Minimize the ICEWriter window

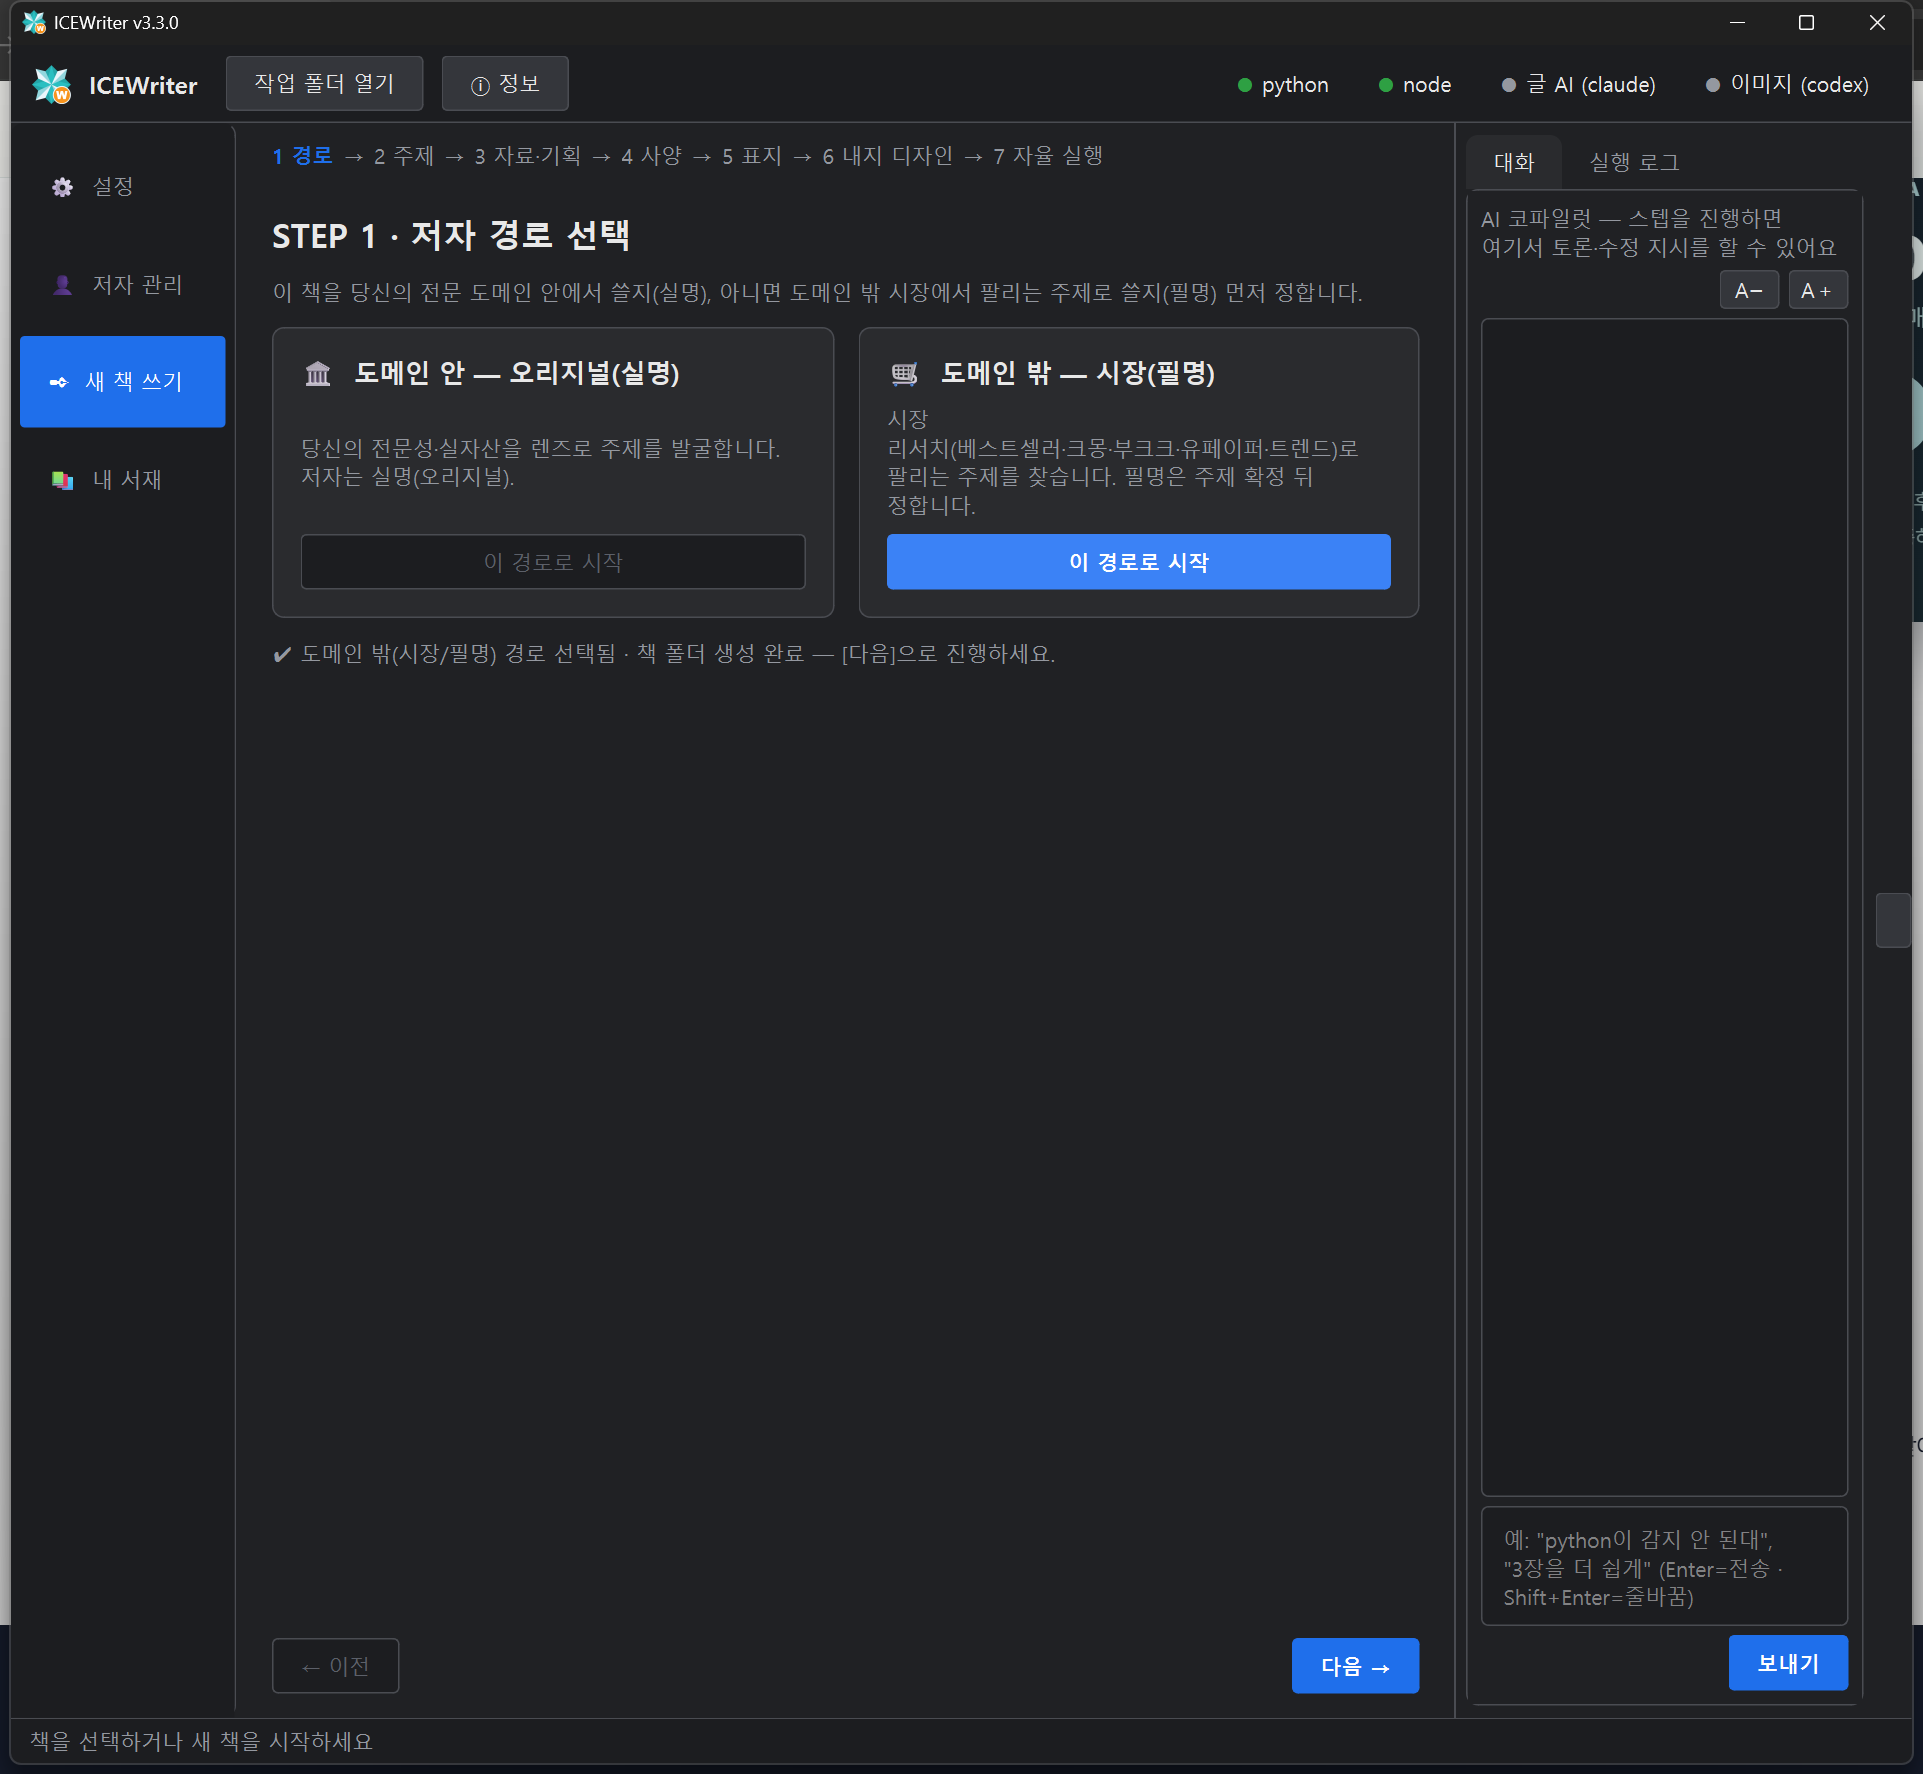tap(1737, 22)
